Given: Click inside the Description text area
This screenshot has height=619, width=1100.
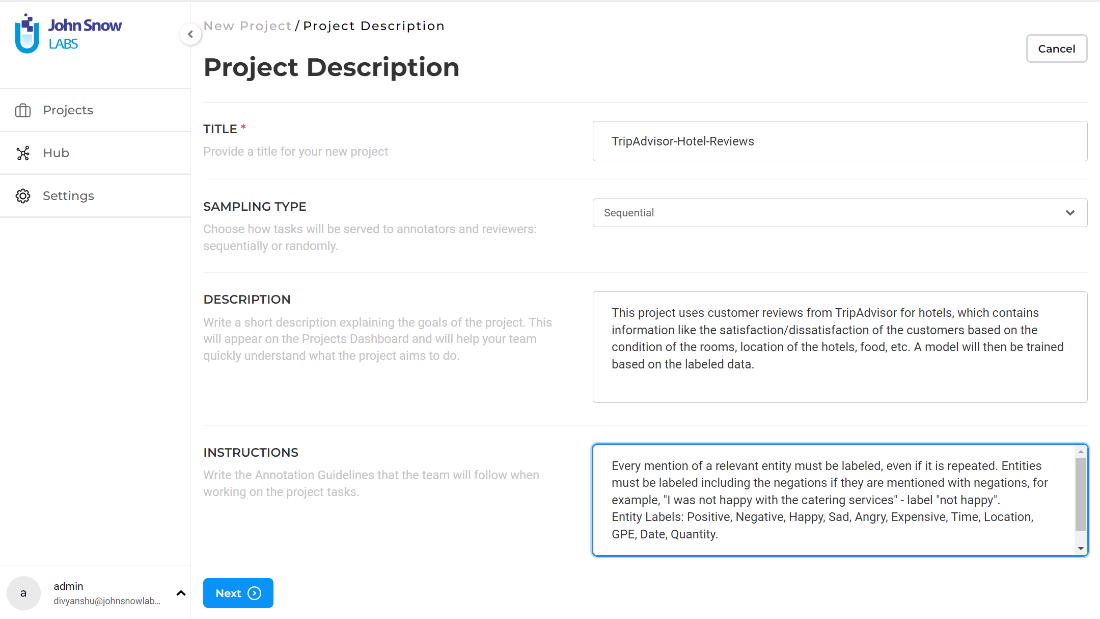Looking at the screenshot, I should point(840,347).
